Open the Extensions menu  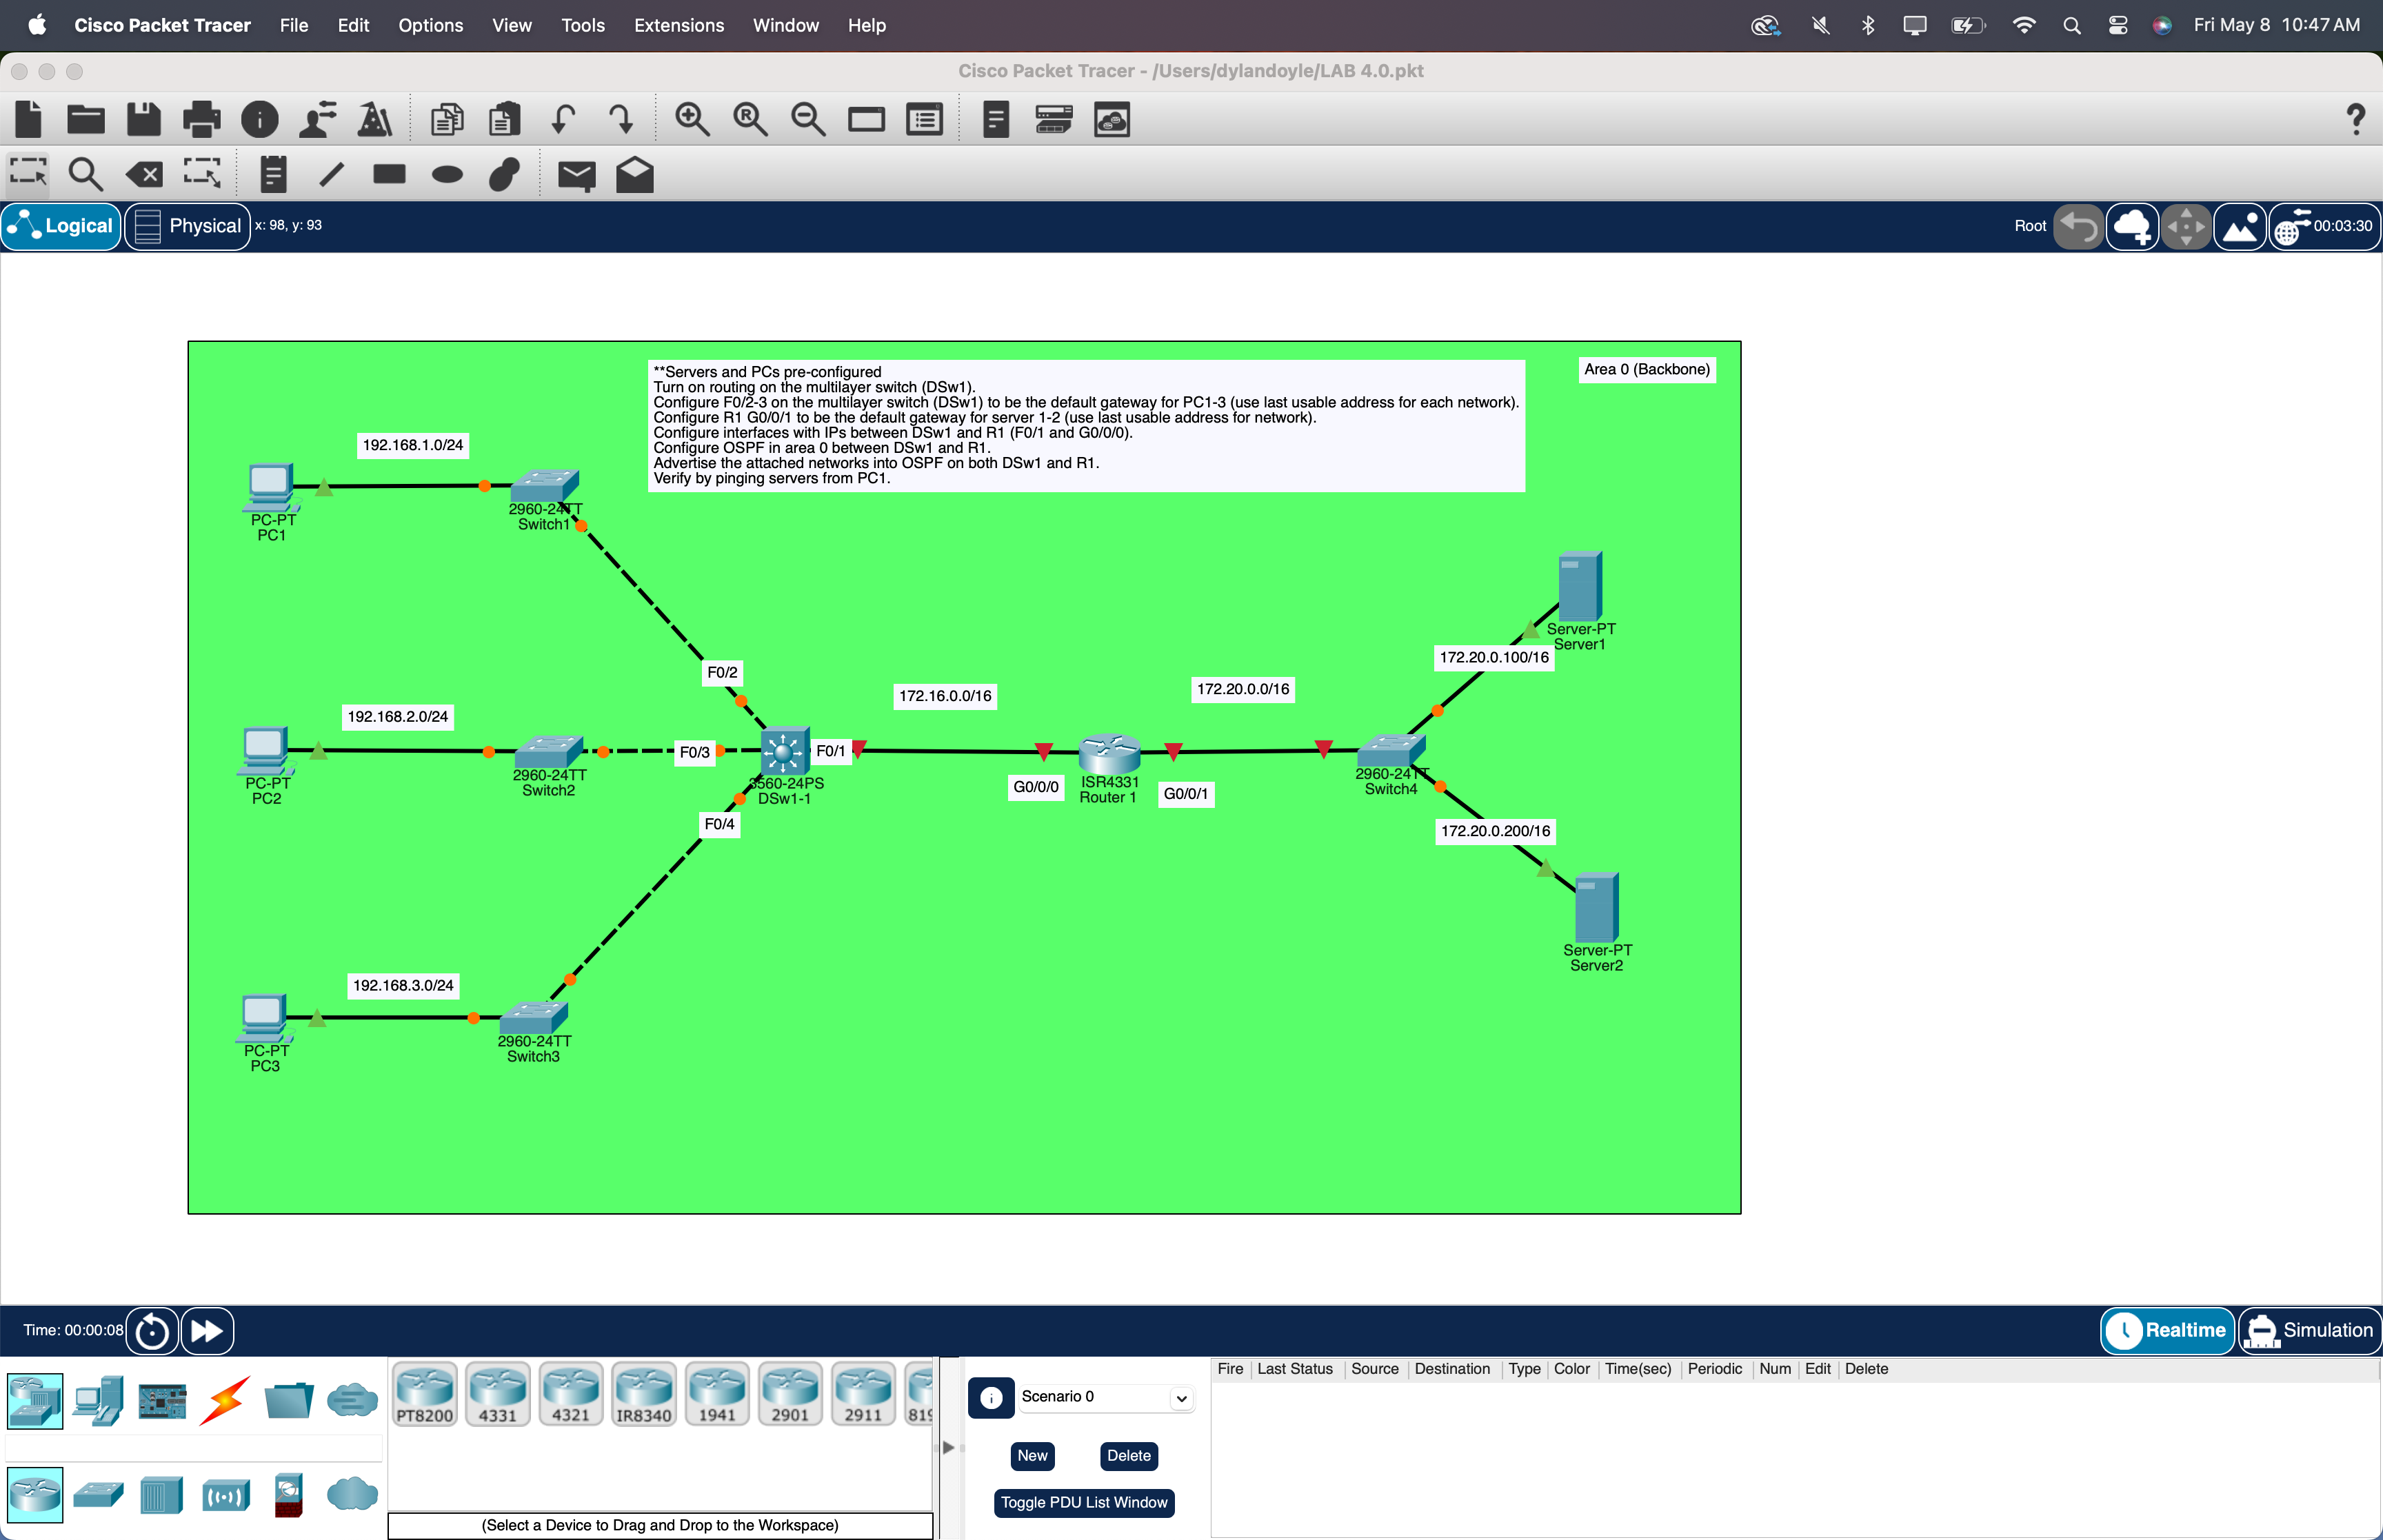click(x=679, y=25)
